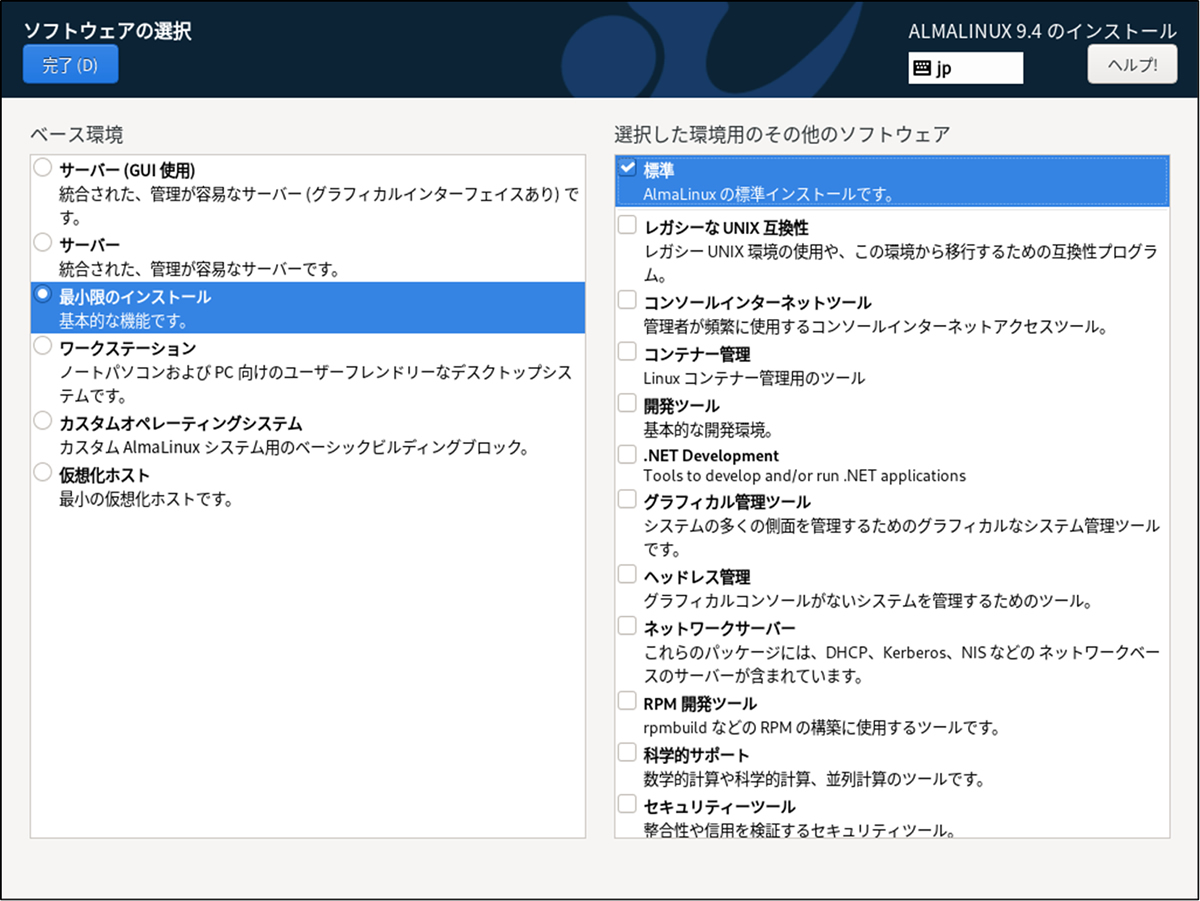Select 仮想化ホスト base environment
The width and height of the screenshot is (1200, 901).
(42, 472)
